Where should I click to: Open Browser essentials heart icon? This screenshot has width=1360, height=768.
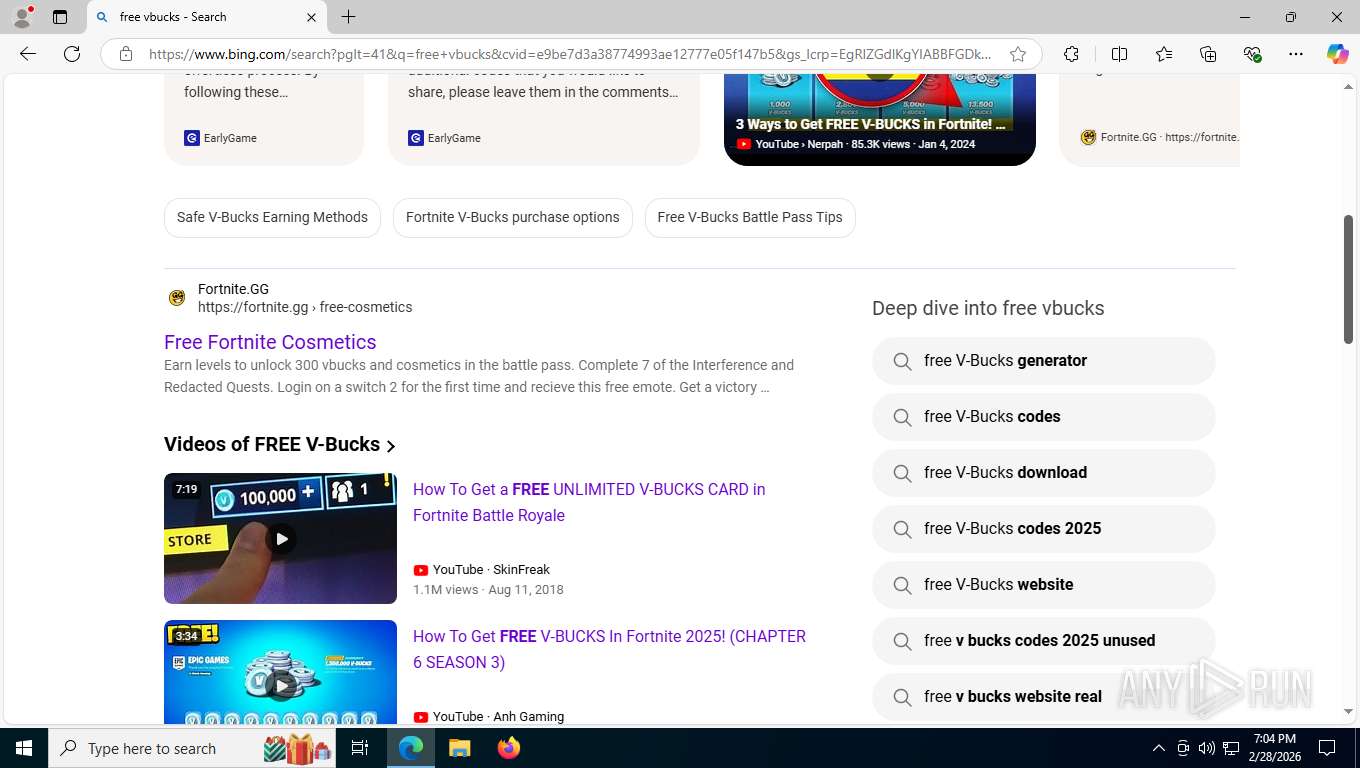(1252, 54)
